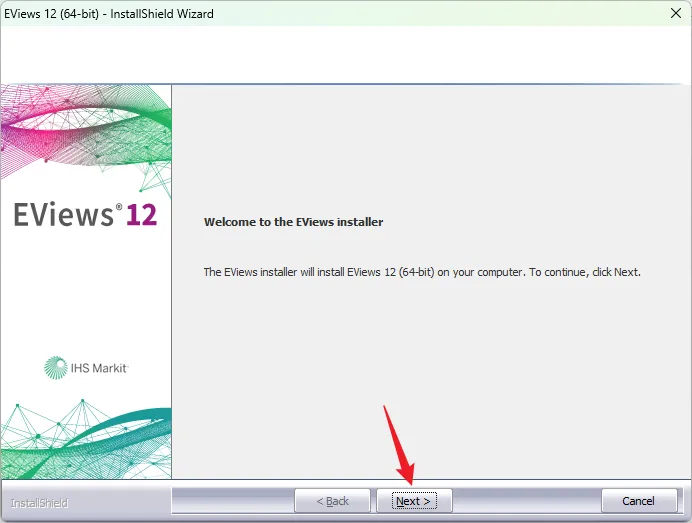Click the window title 'EViews 12 (64-bit) - InstallShield Wizard'
Viewport: 692px width, 523px height.
click(x=109, y=14)
